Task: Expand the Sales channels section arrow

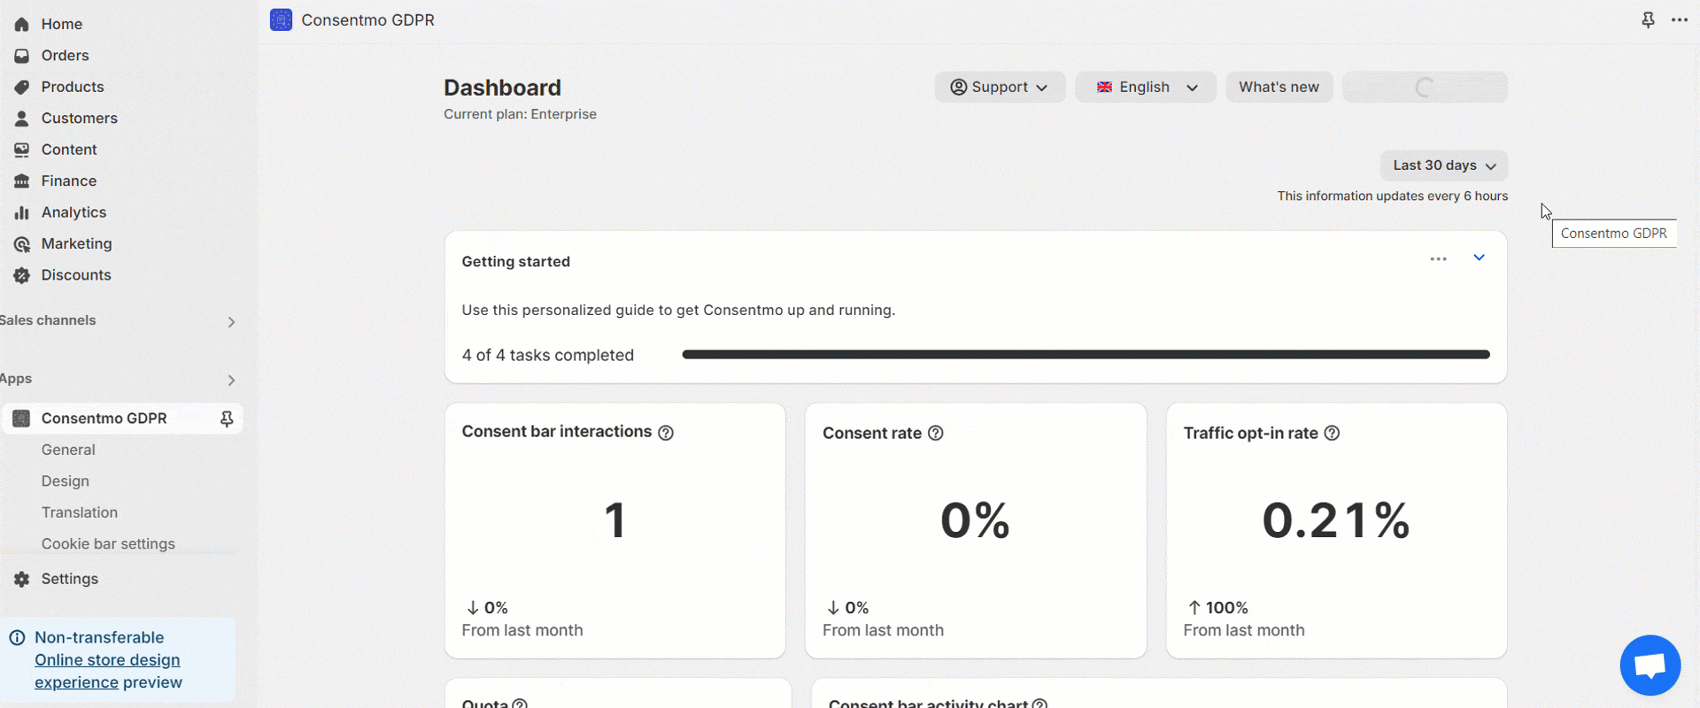Action: [231, 322]
